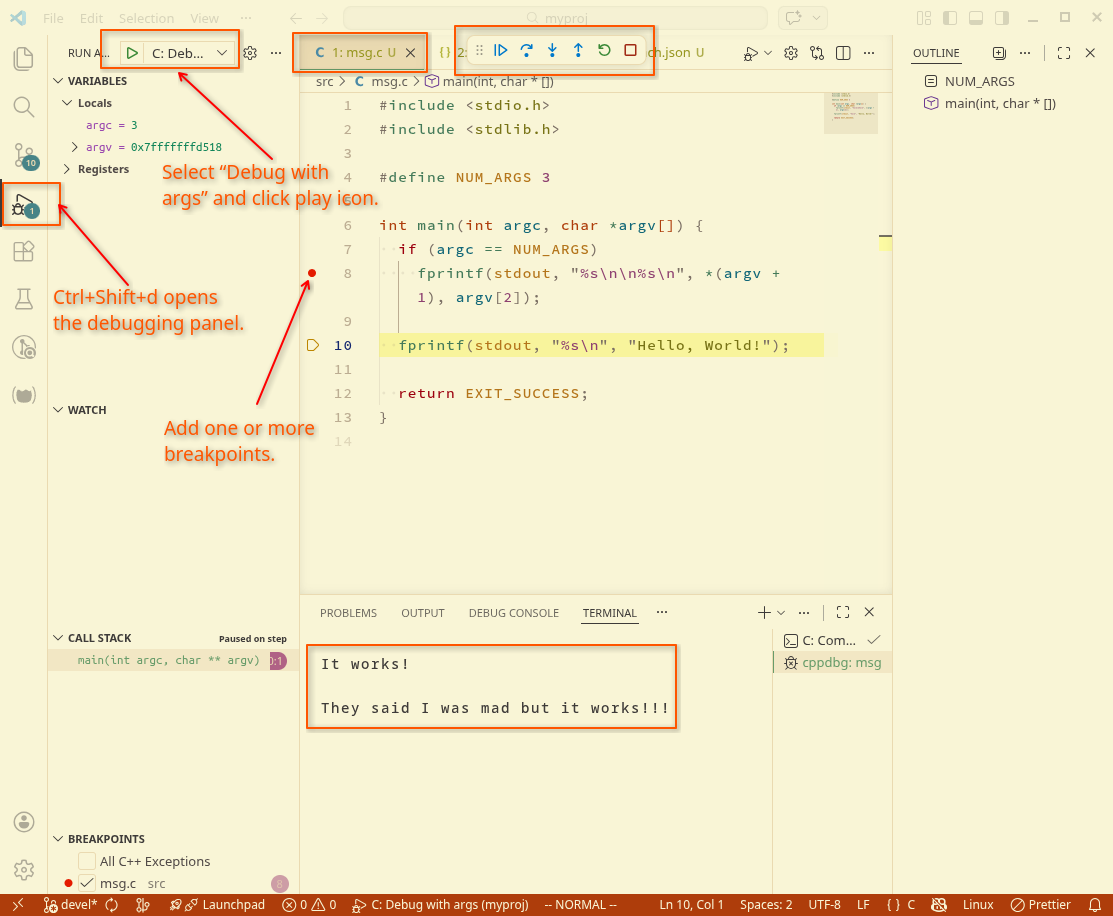Enable All C++ Exceptions breakpoint
1113x916 pixels.
(x=87, y=861)
